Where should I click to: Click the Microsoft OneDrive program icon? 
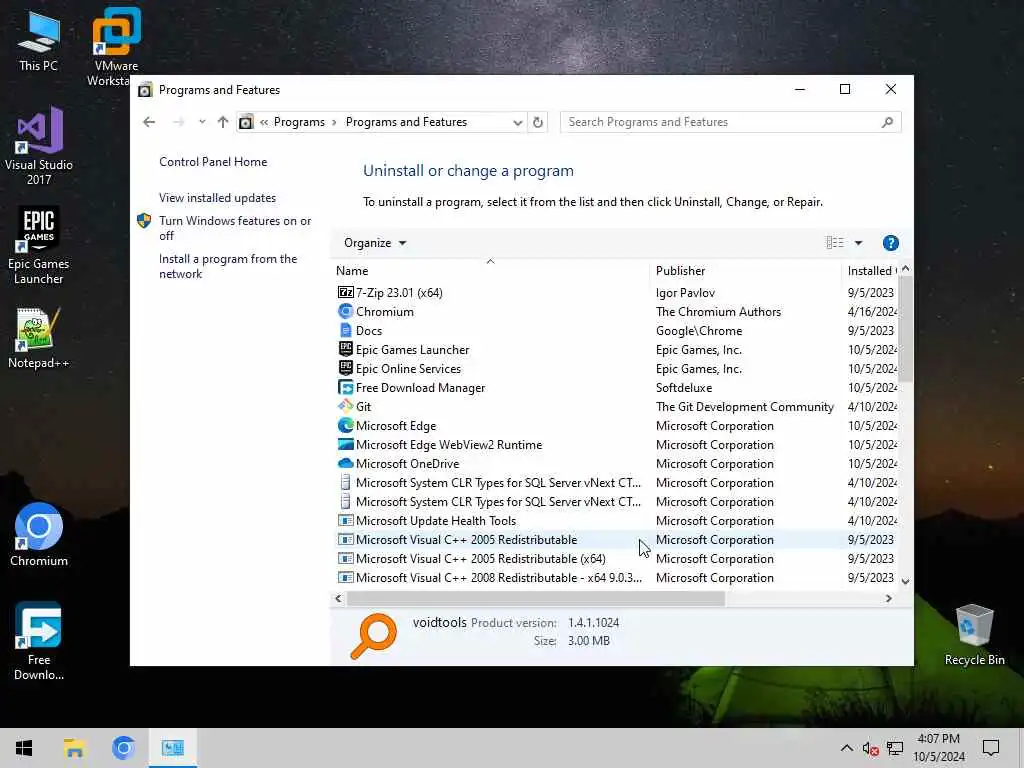(345, 464)
